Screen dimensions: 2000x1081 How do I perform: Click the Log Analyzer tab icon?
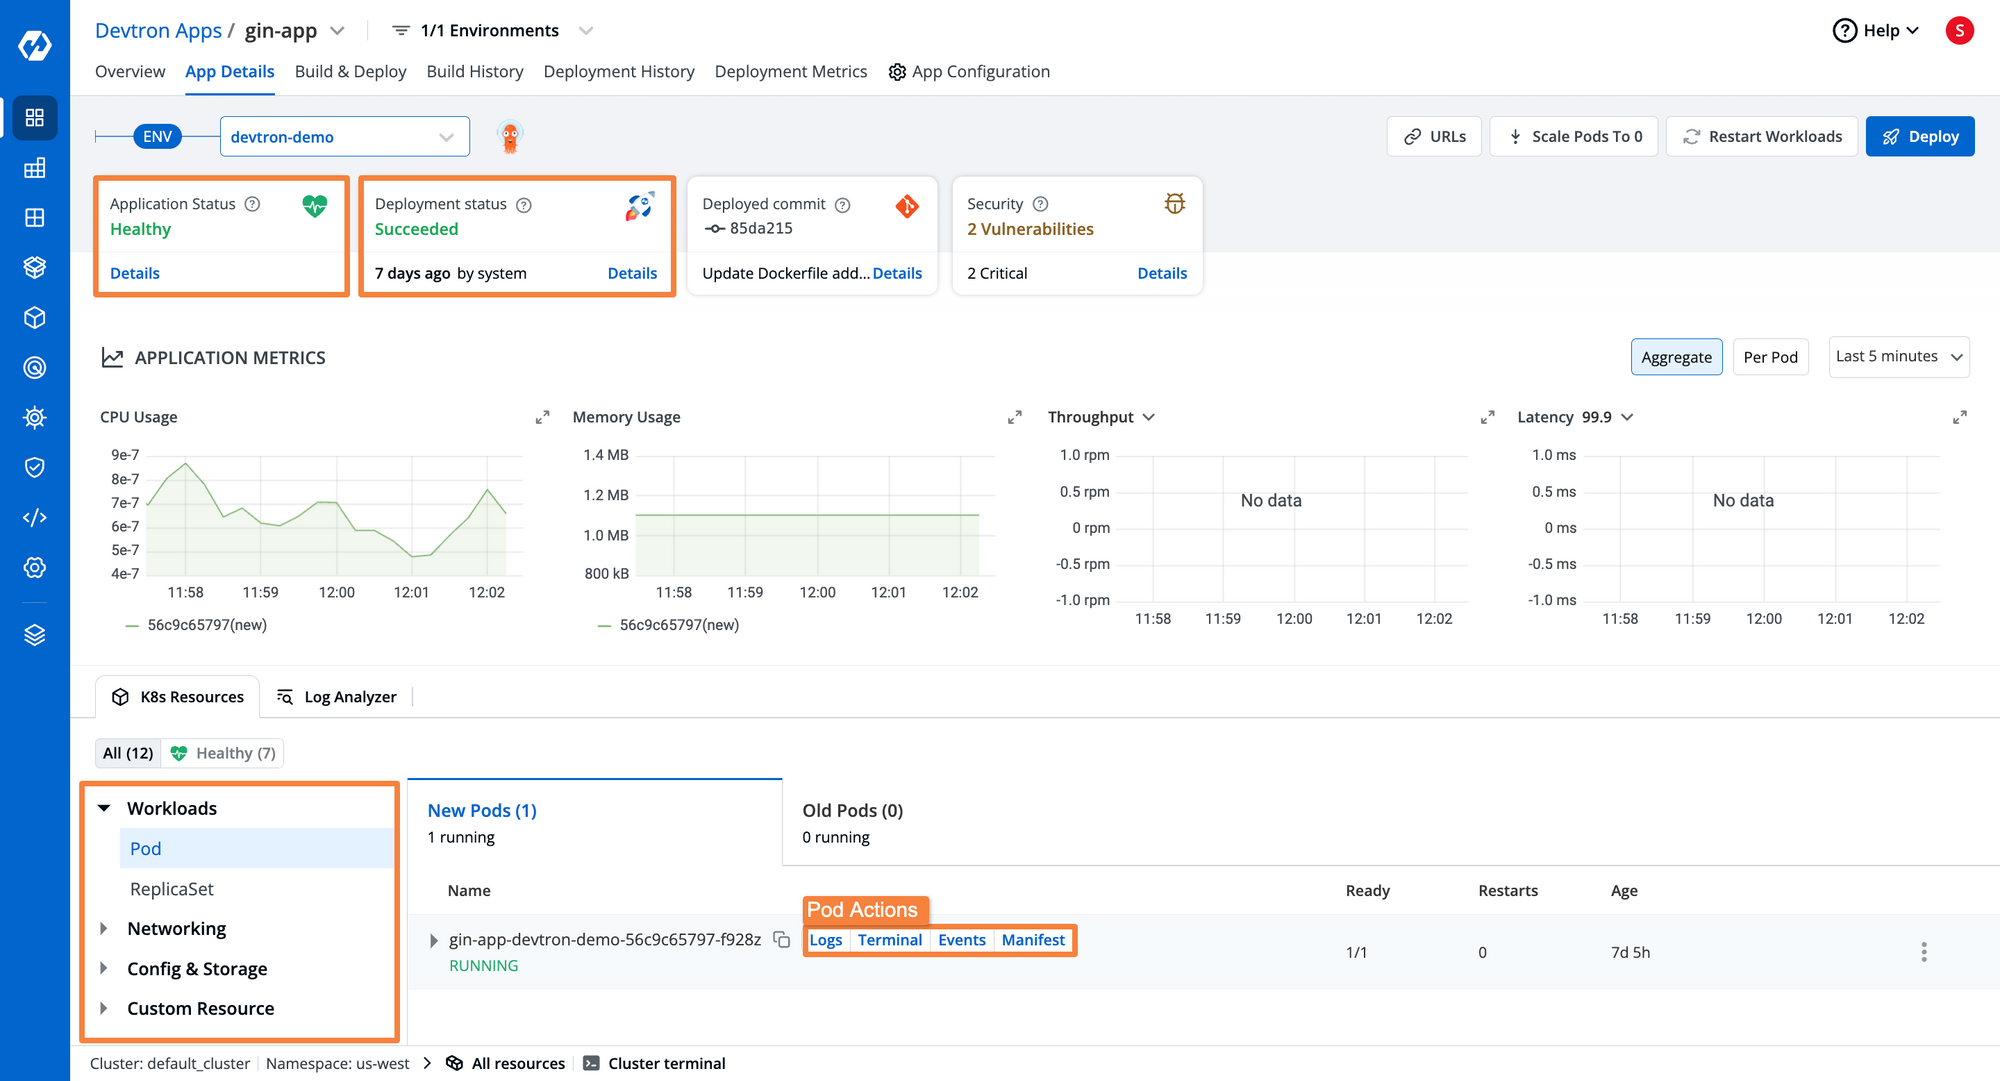point(283,696)
